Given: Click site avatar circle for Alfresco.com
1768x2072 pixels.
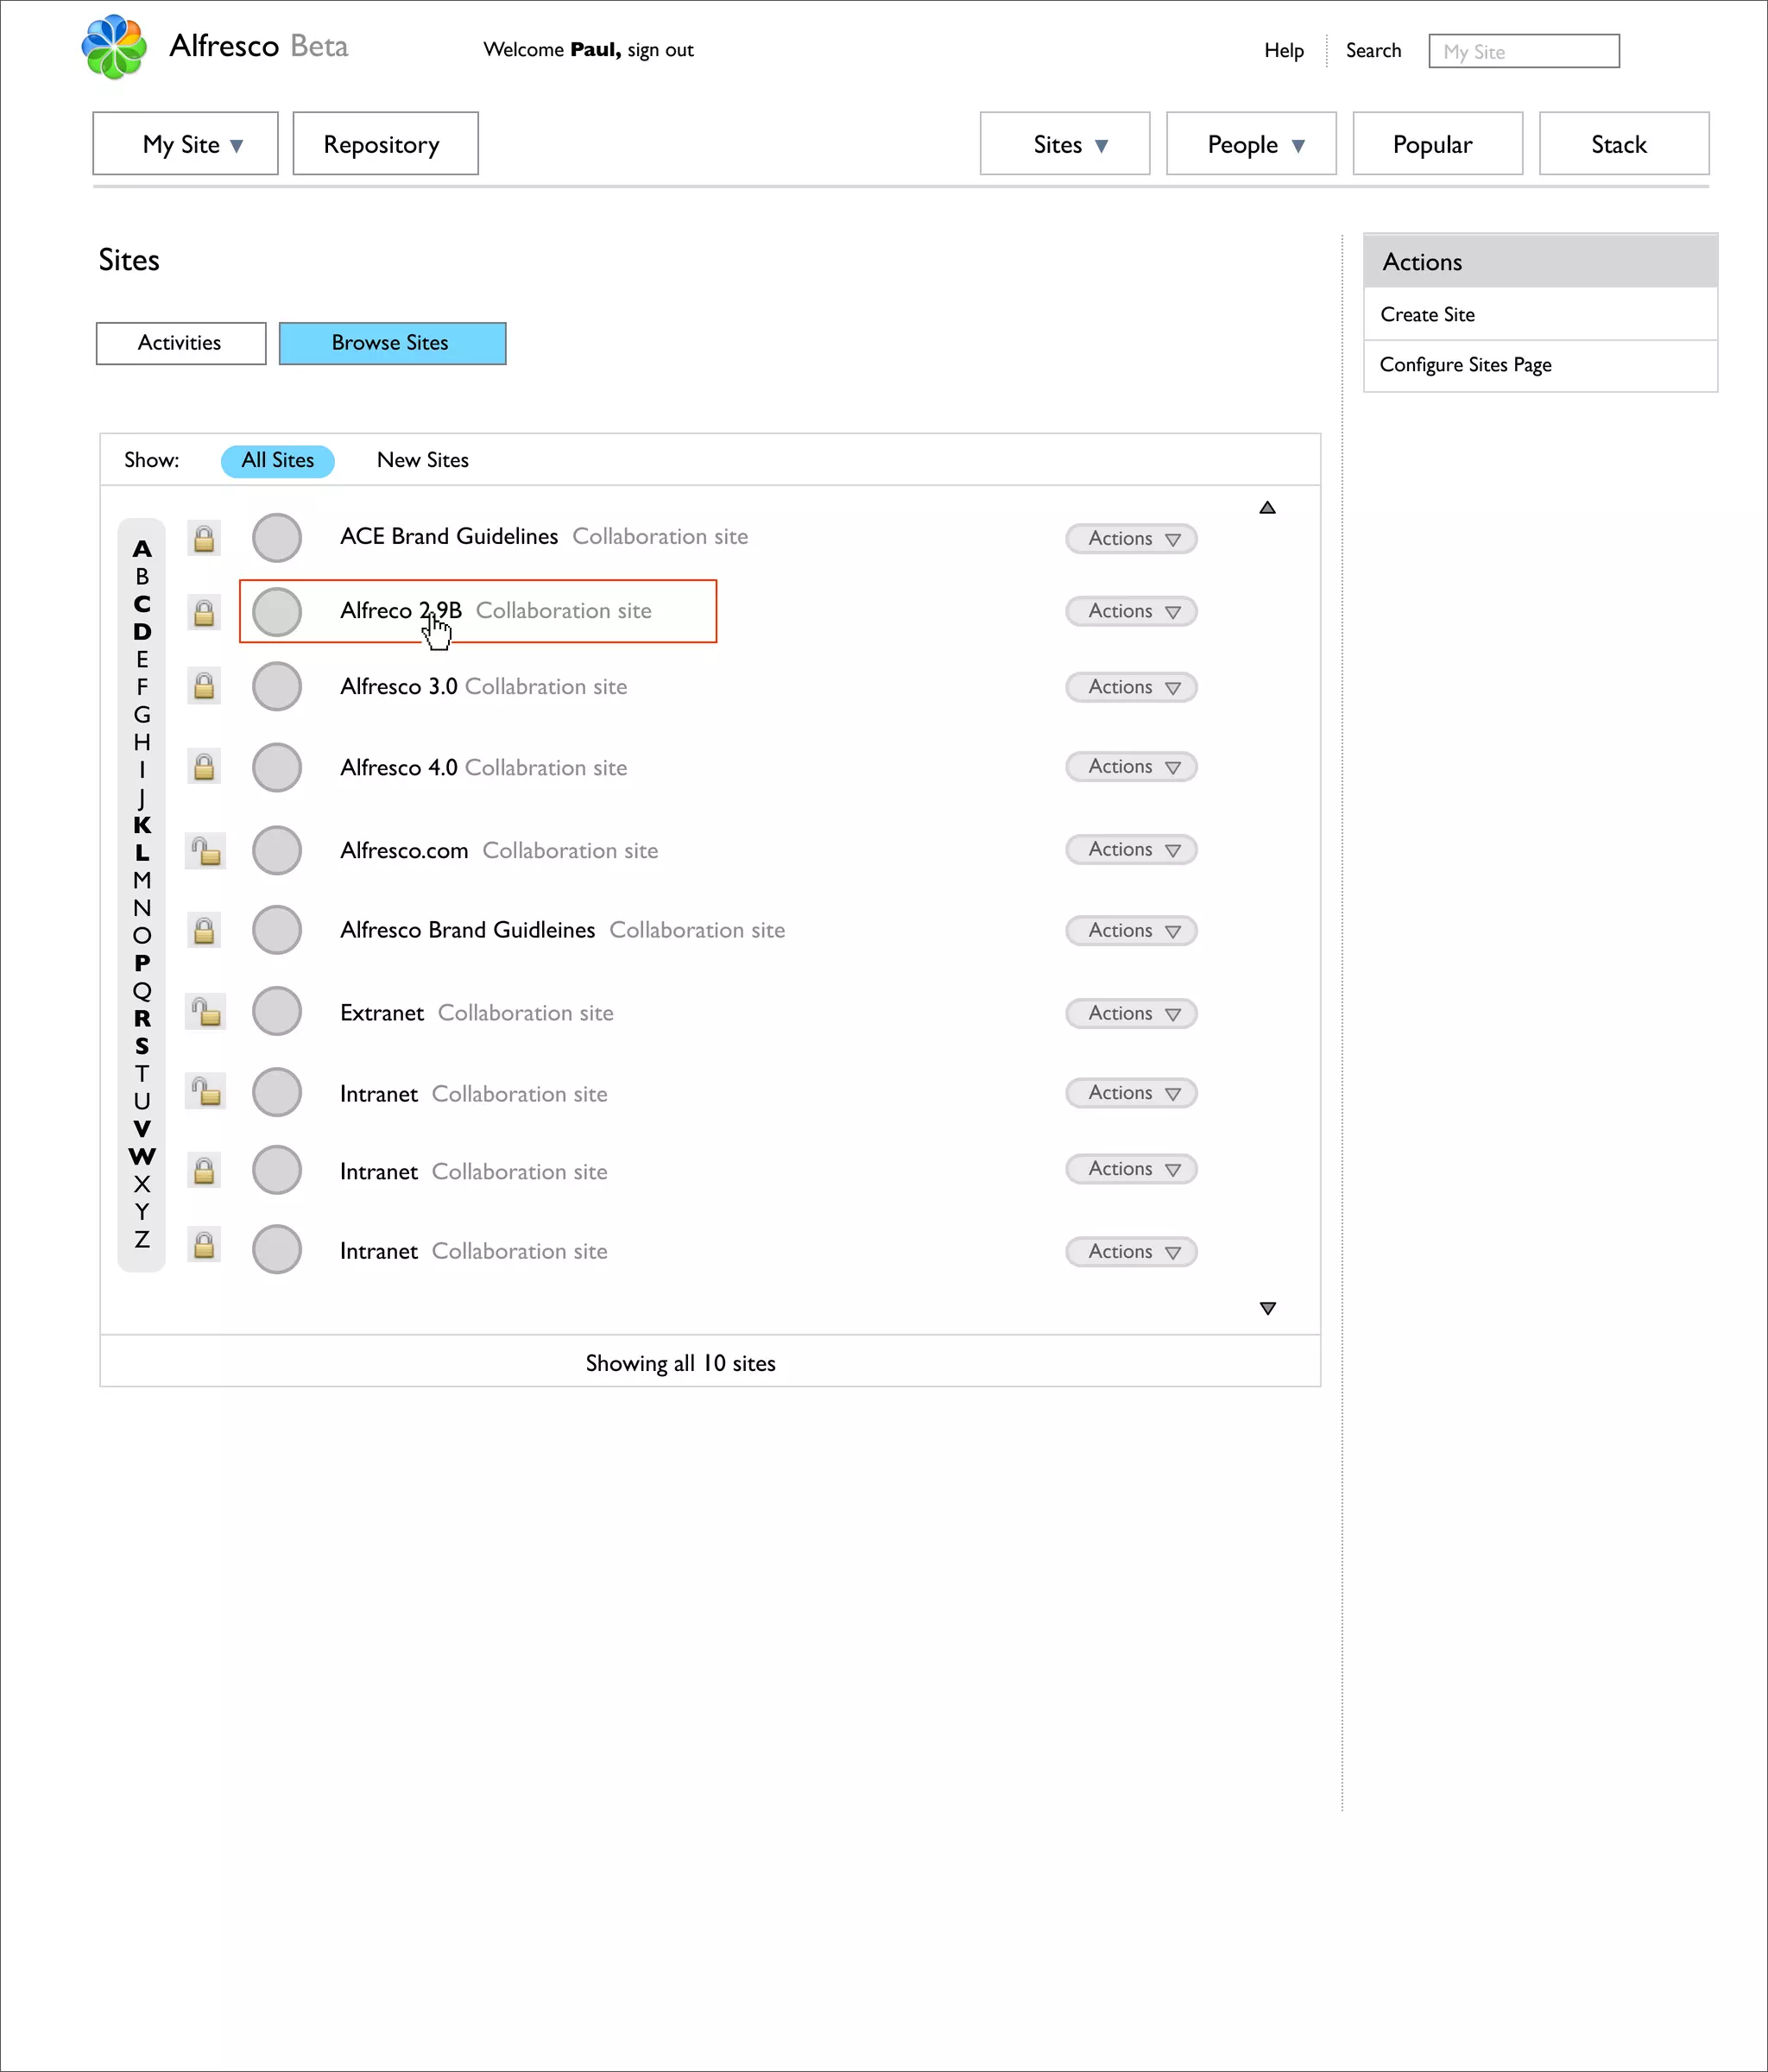Looking at the screenshot, I should point(277,850).
